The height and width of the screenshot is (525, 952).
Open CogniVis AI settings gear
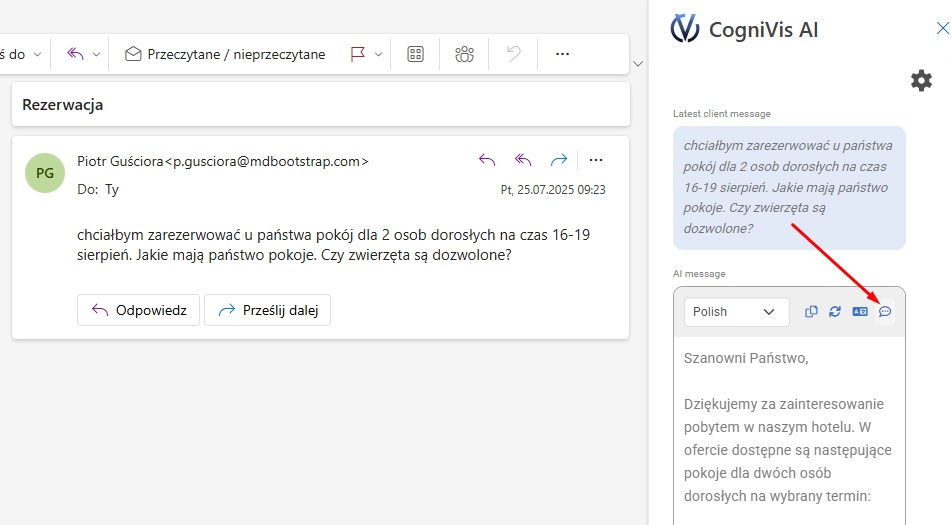click(921, 81)
